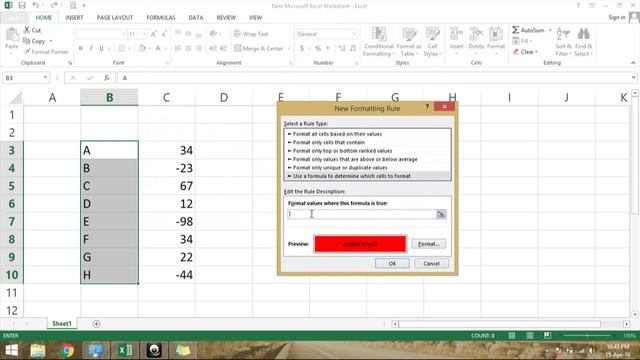Click Sign in link
Image resolution: width=640 pixels, height=360 pixels.
(617, 17)
